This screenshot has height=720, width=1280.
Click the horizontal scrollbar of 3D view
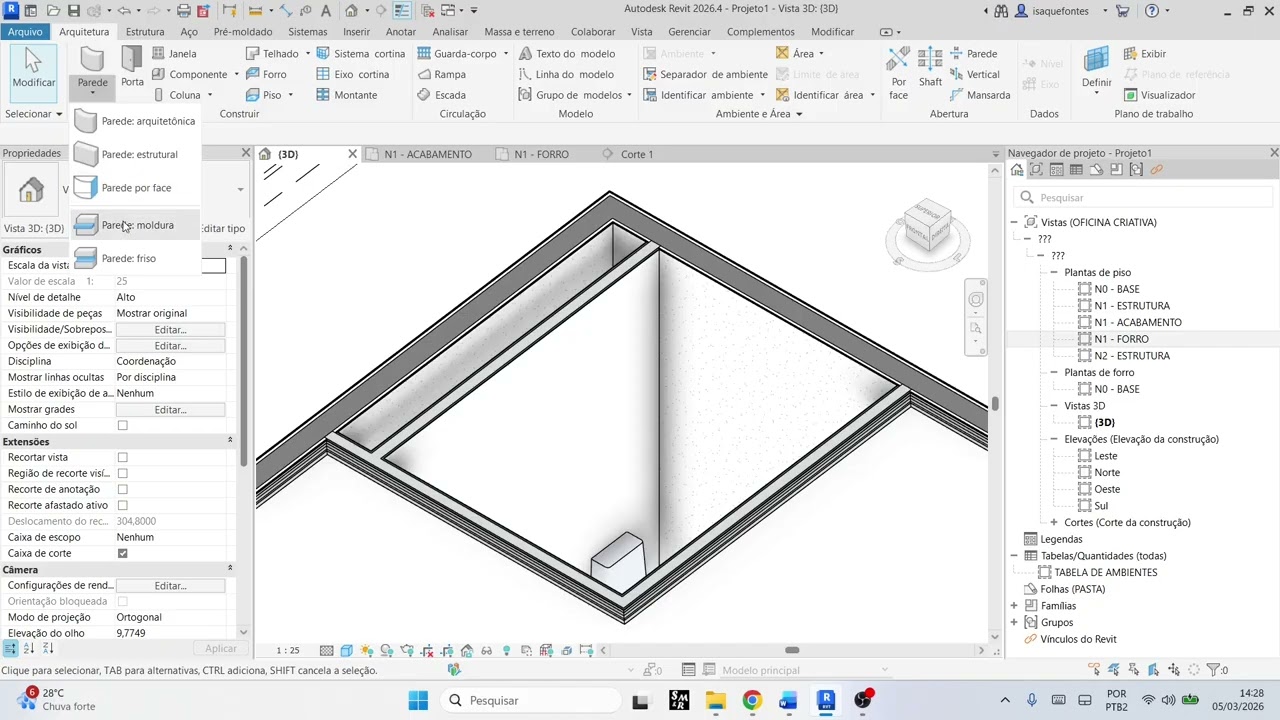[792, 650]
